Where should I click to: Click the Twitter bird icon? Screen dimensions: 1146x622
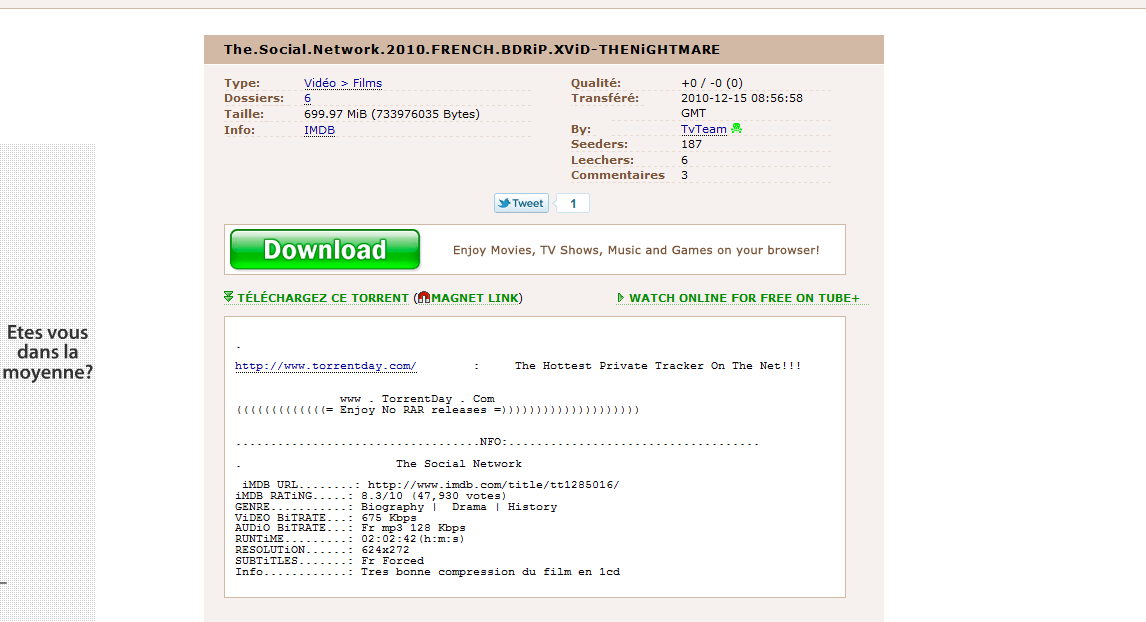(504, 203)
